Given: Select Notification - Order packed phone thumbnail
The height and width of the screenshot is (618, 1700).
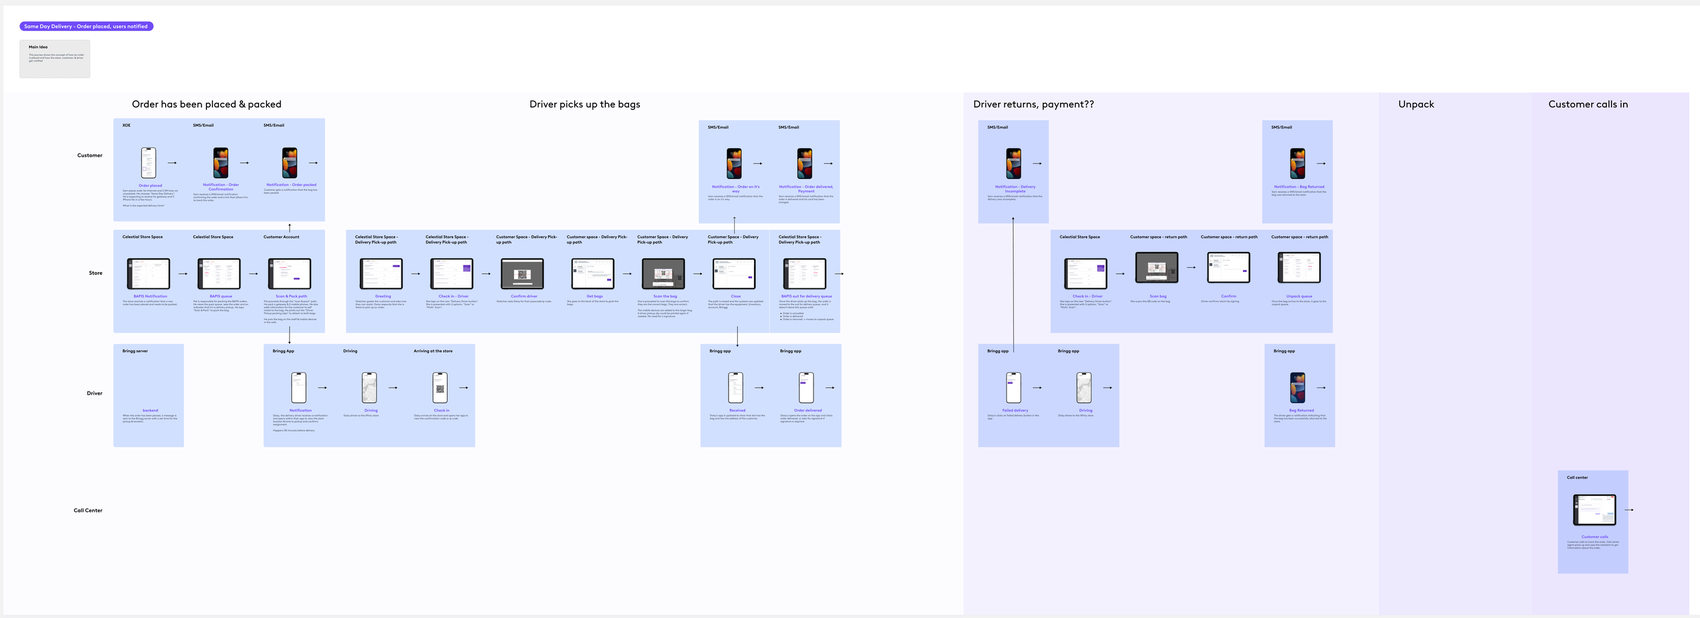Looking at the screenshot, I should tap(290, 163).
